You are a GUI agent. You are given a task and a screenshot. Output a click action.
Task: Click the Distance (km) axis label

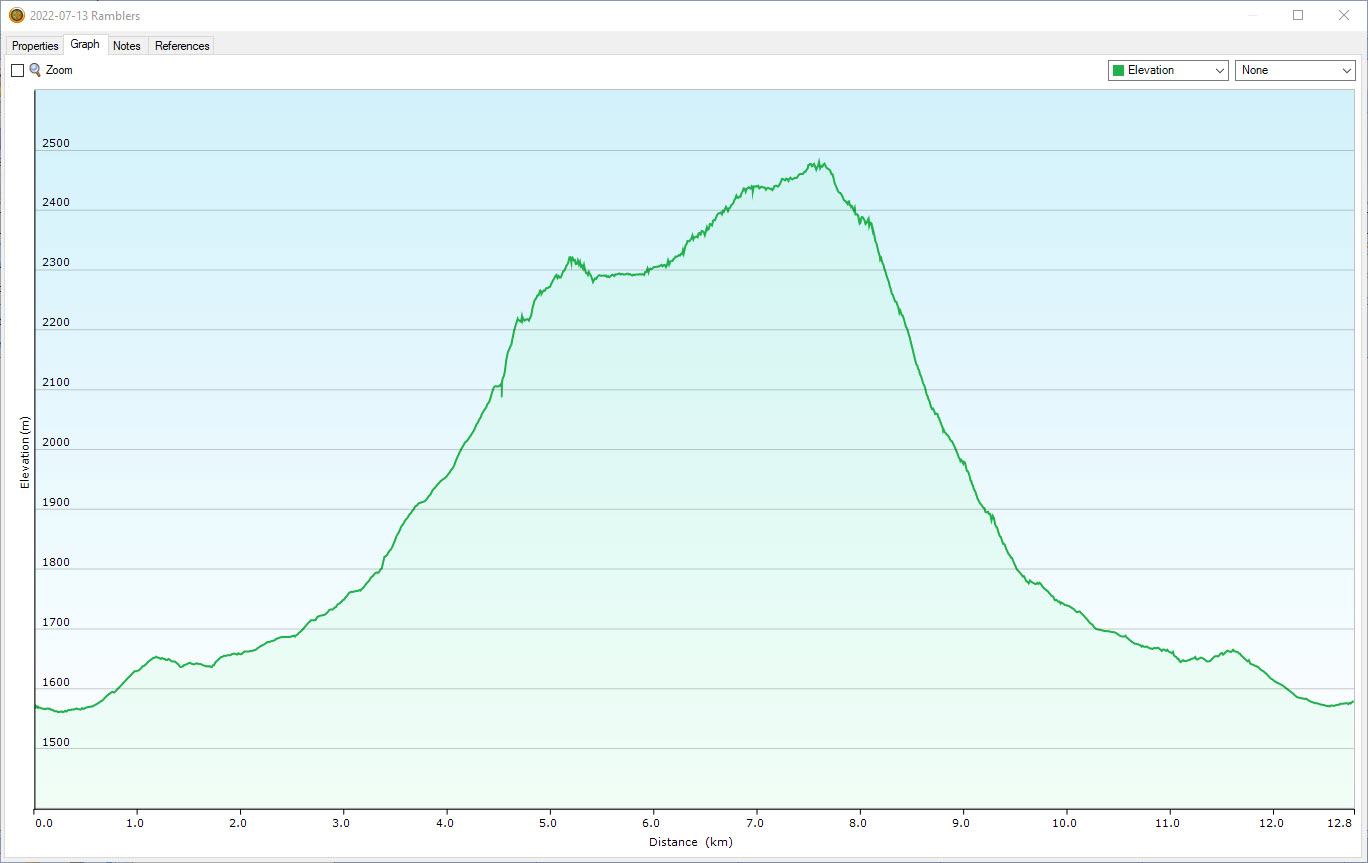[690, 842]
